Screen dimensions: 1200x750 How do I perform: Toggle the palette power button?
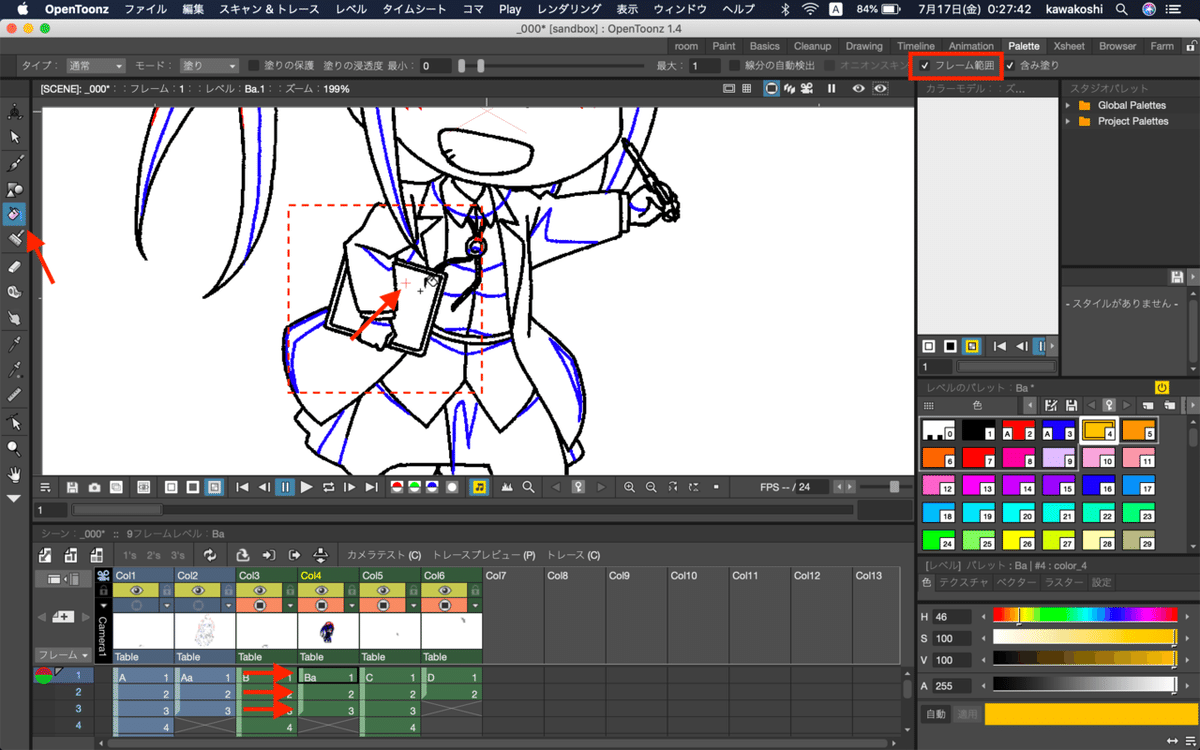click(1162, 387)
